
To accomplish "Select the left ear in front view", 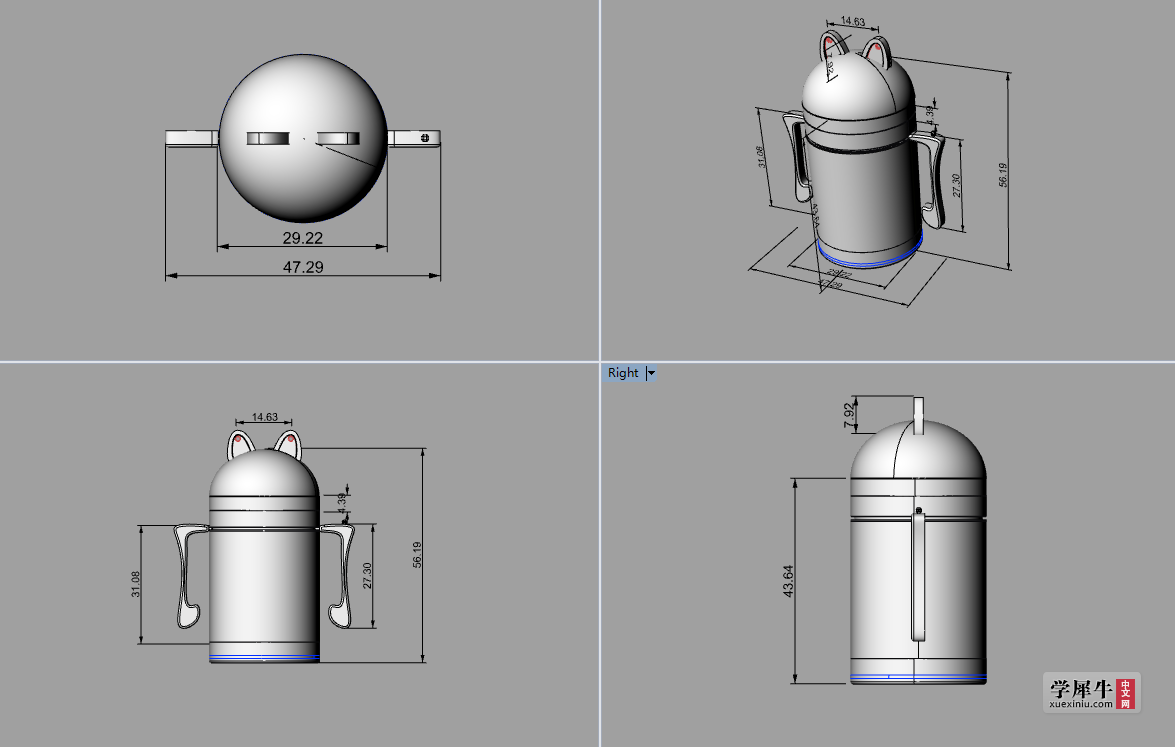I will click(241, 444).
